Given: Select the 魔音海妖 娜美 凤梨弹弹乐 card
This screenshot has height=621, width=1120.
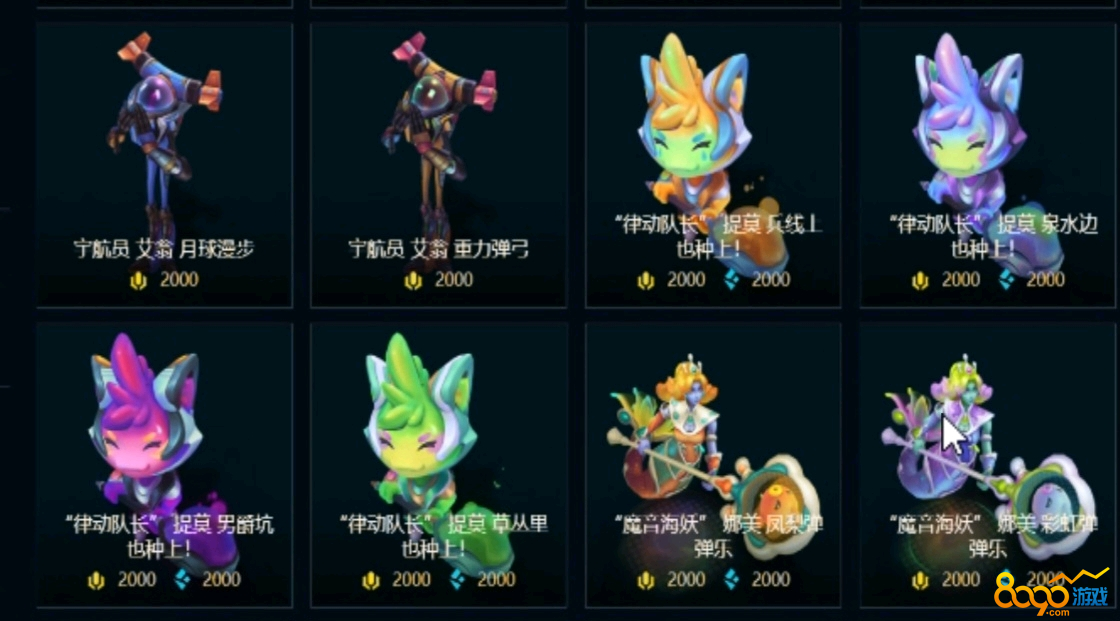Looking at the screenshot, I should [x=713, y=465].
